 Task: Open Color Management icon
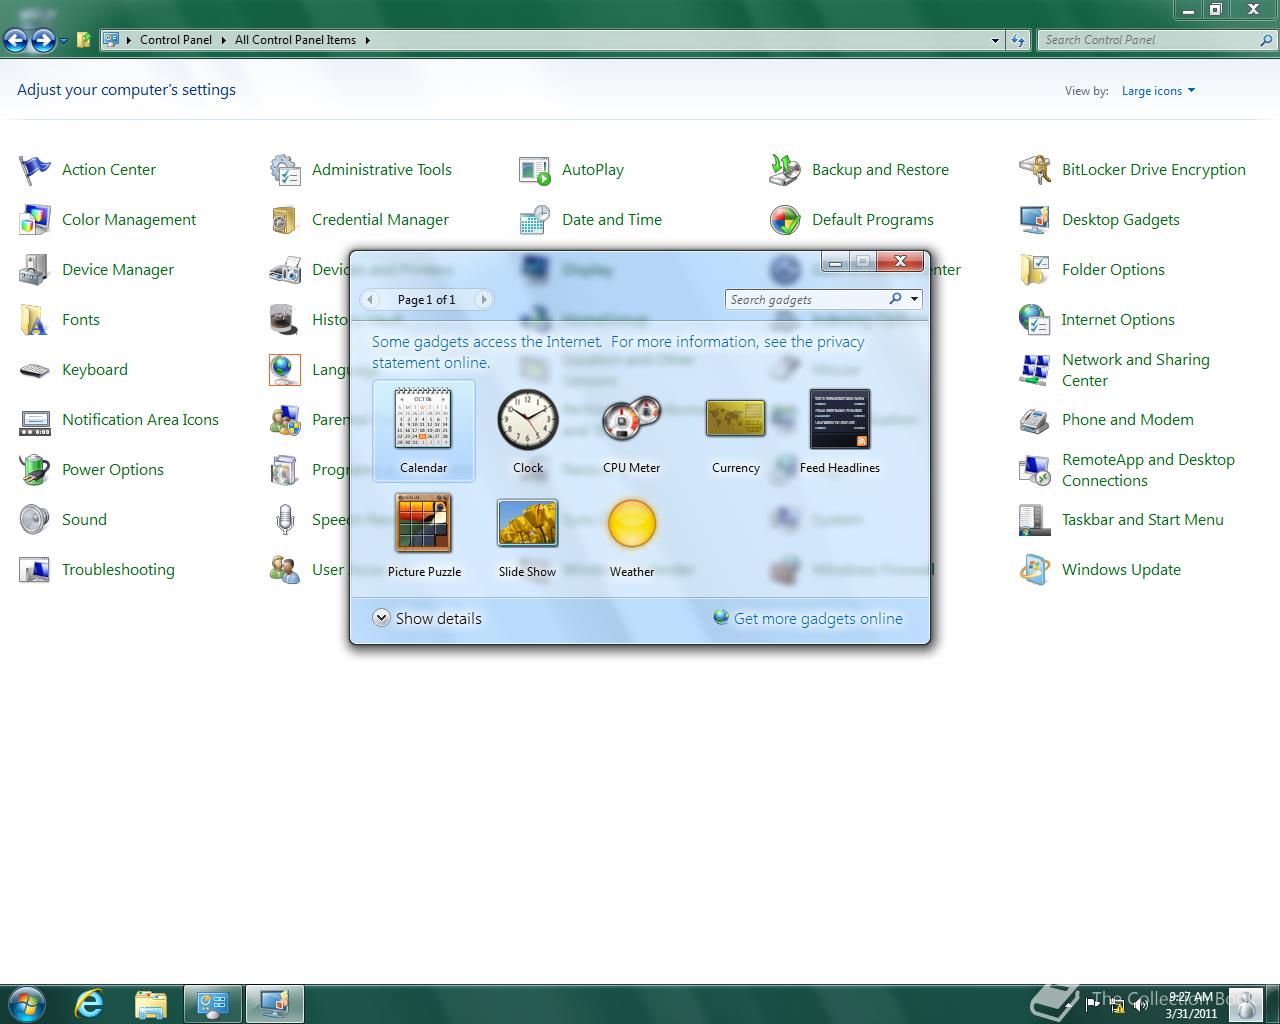click(34, 220)
